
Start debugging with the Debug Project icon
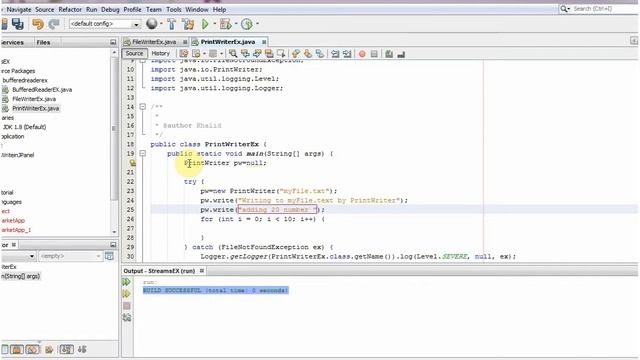(x=225, y=24)
